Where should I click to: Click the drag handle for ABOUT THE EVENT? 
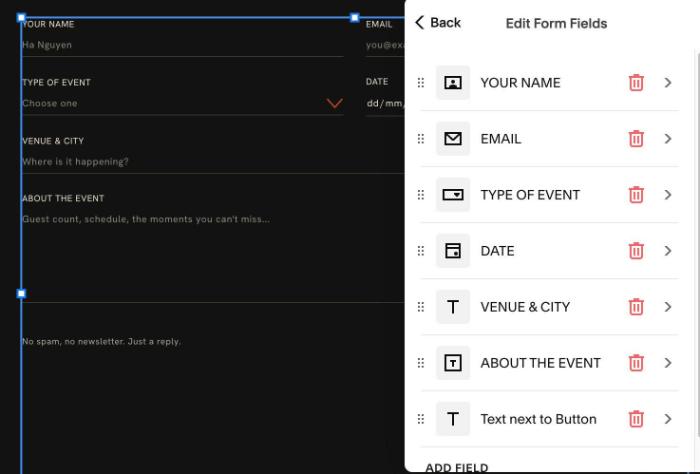[x=421, y=363]
